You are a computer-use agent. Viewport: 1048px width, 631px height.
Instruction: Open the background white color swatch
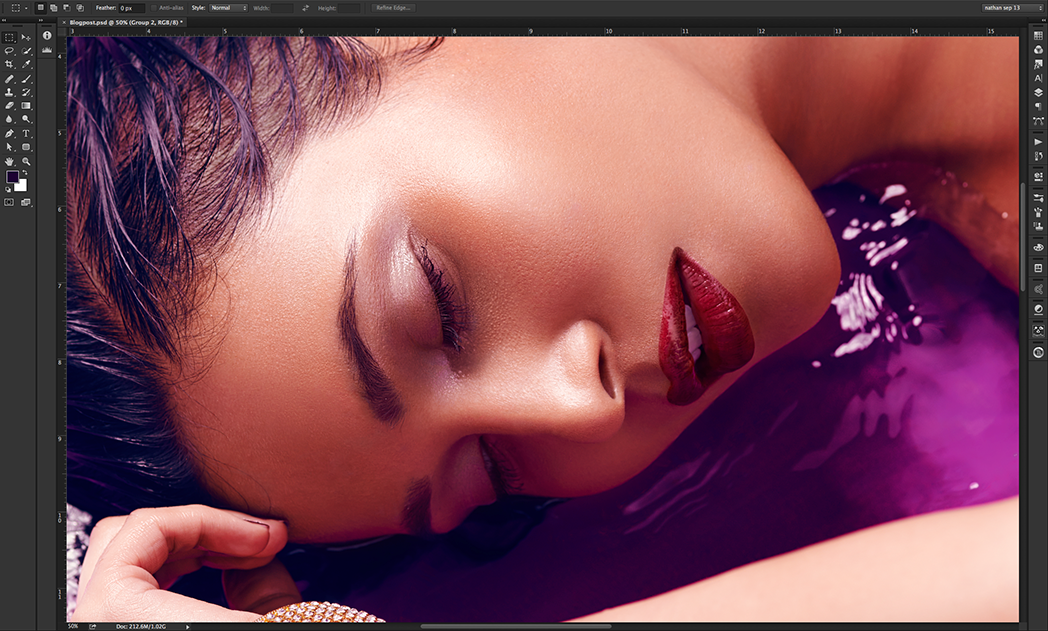pyautogui.click(x=22, y=186)
